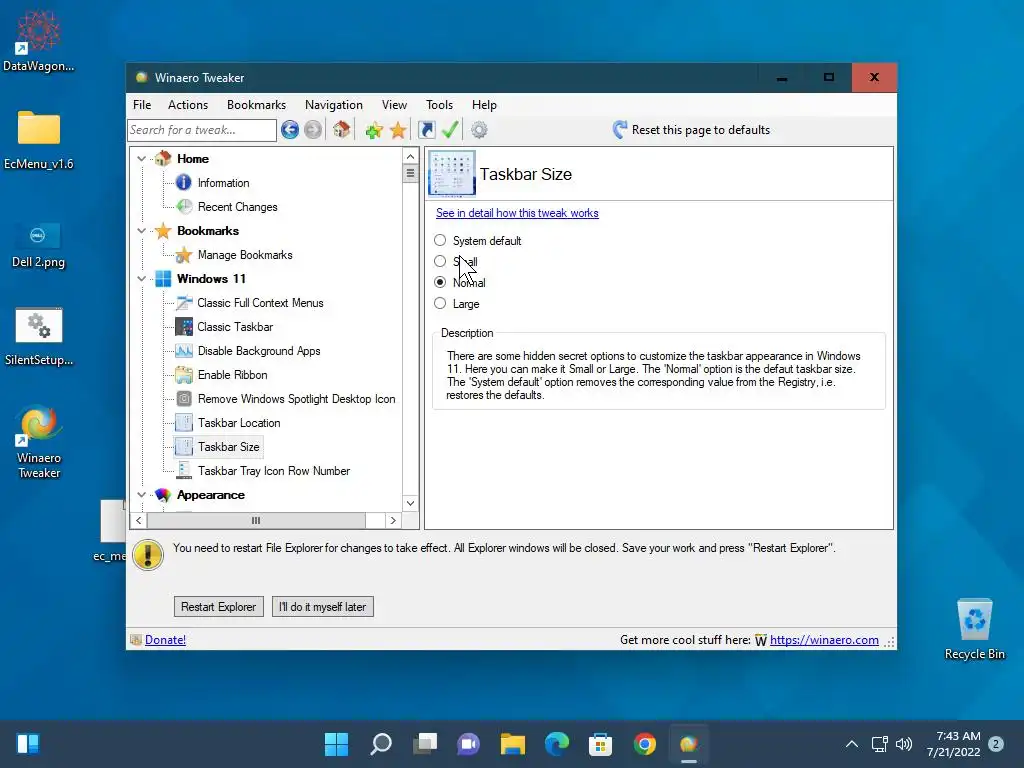The width and height of the screenshot is (1024, 768).
Task: Click I'll do it myself later
Action: pos(323,607)
